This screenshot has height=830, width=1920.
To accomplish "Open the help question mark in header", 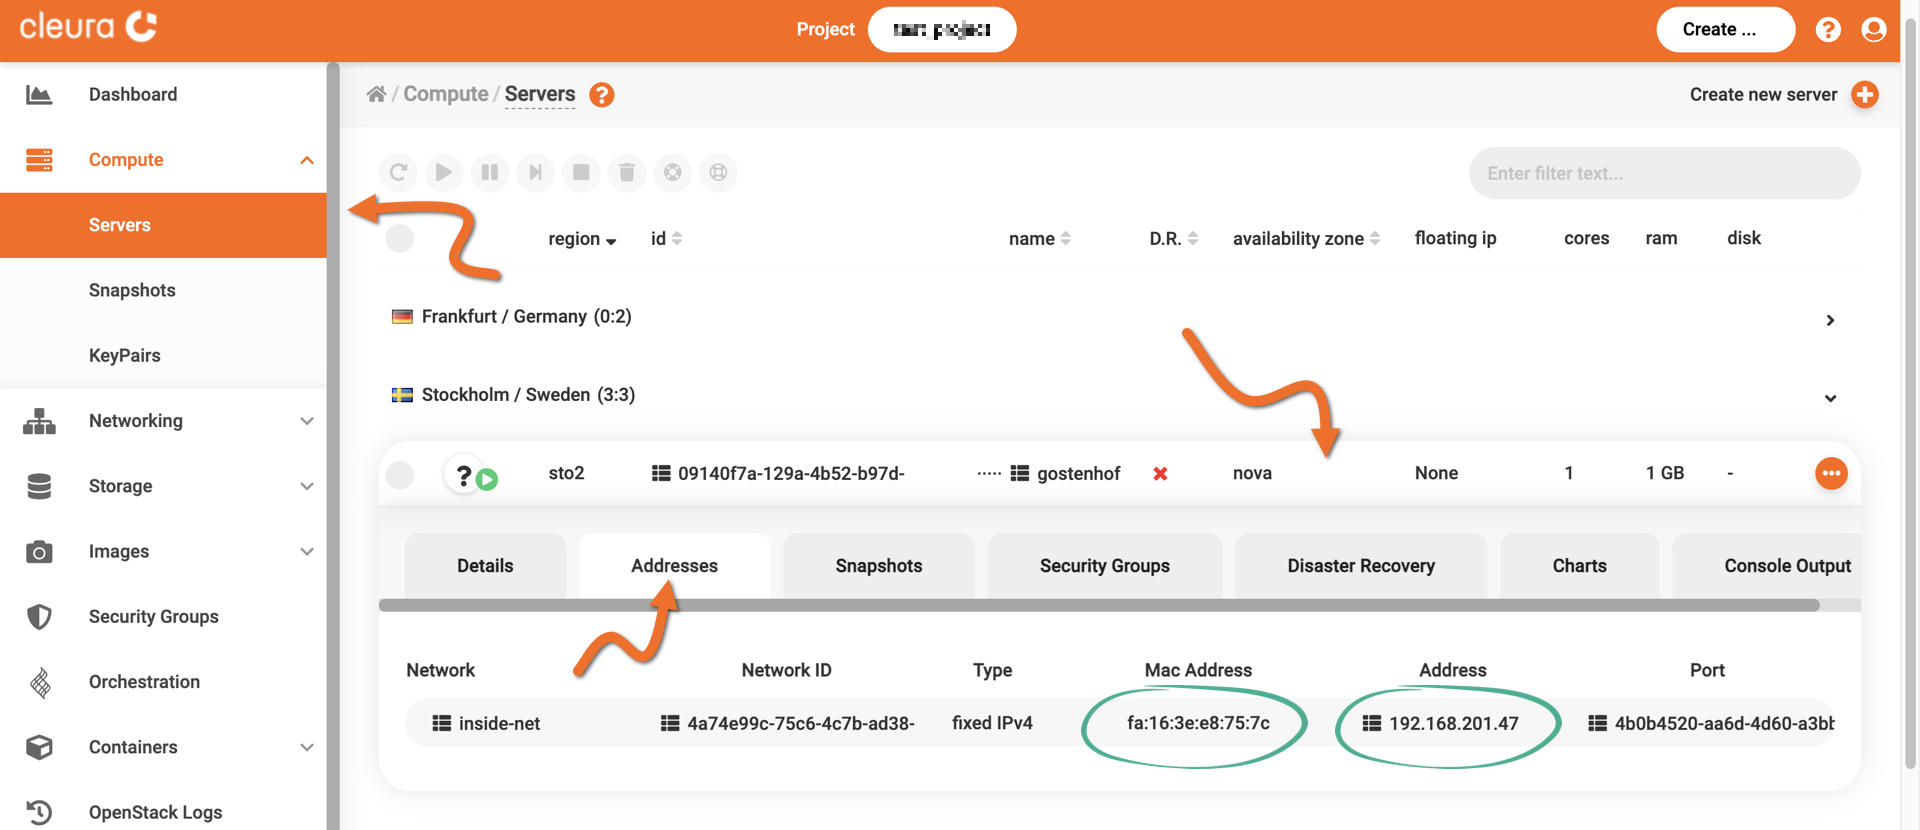I will pos(1828,30).
